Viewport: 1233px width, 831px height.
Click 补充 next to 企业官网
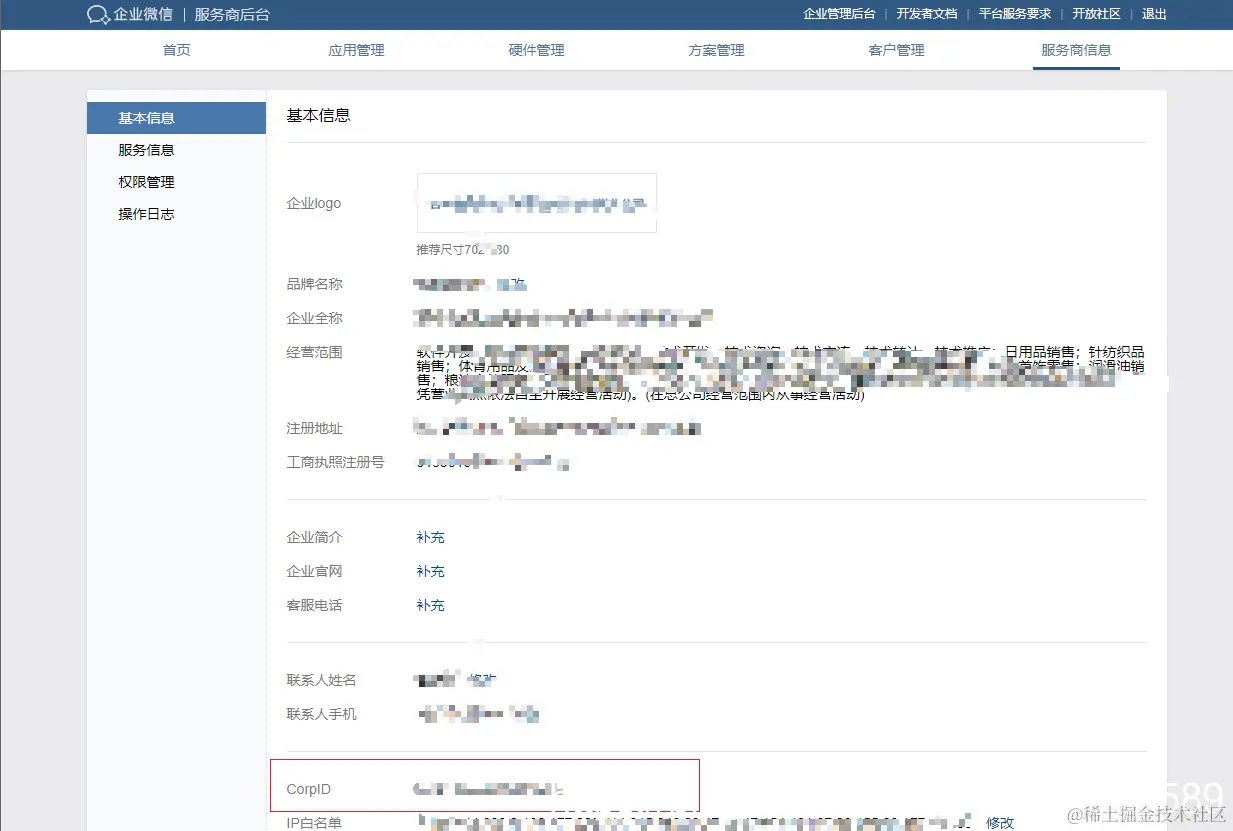pyautogui.click(x=430, y=572)
